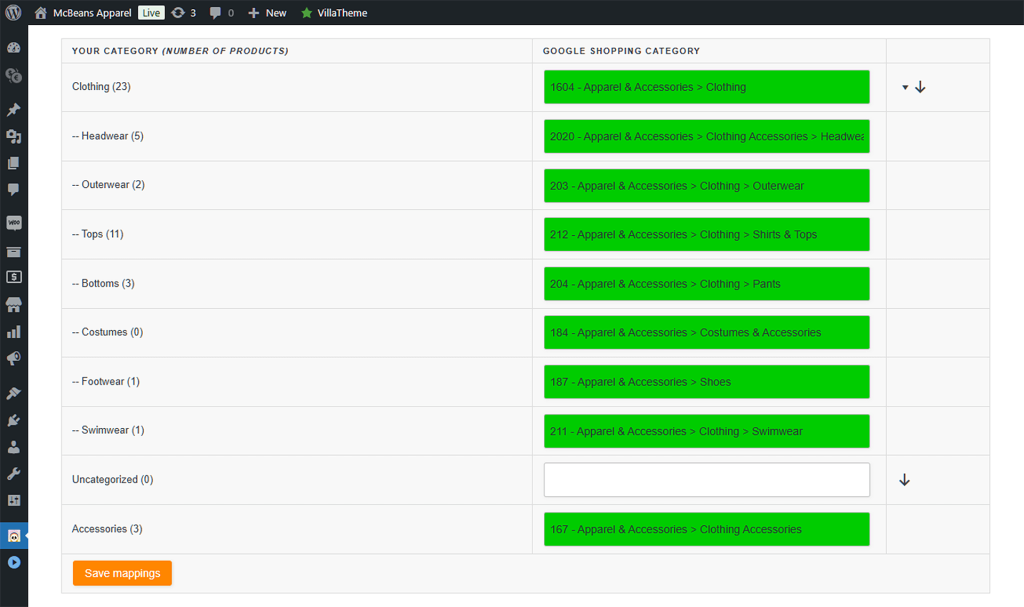The width and height of the screenshot is (1024, 607).
Task: Open the New menu in admin bar
Action: (x=267, y=13)
